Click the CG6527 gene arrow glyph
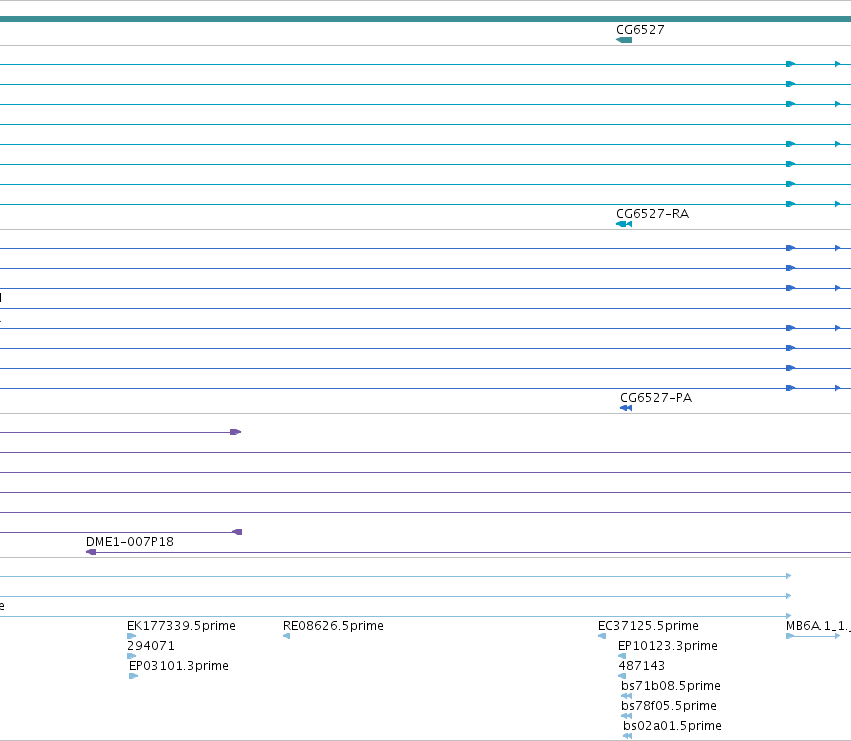 pos(624,40)
